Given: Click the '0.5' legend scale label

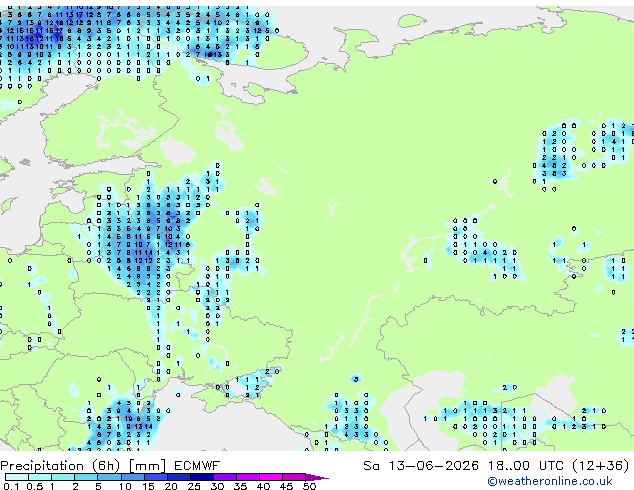Looking at the screenshot, I should [35, 486].
